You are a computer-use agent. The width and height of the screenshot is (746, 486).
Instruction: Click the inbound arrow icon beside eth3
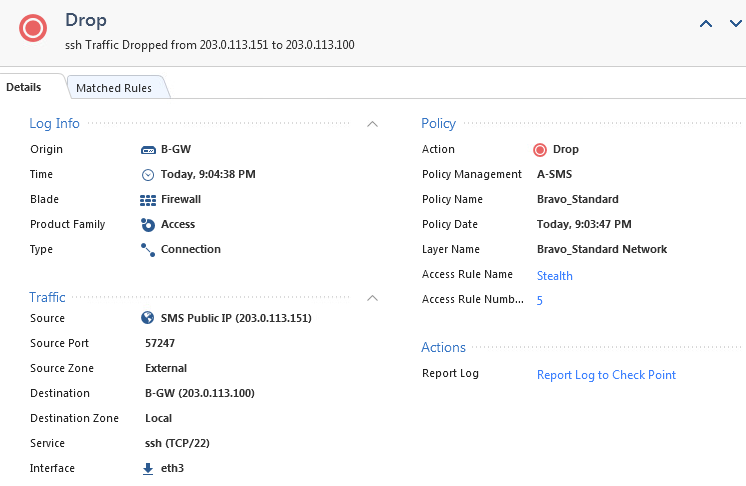[x=148, y=469]
